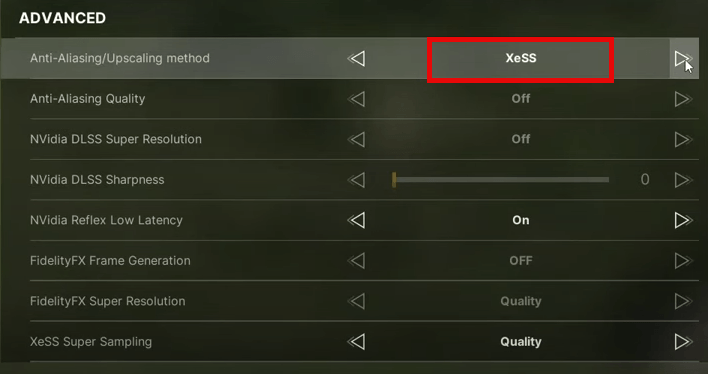
Task: Cycle NVidia DLSS Super Resolution right arrow
Action: (x=684, y=139)
